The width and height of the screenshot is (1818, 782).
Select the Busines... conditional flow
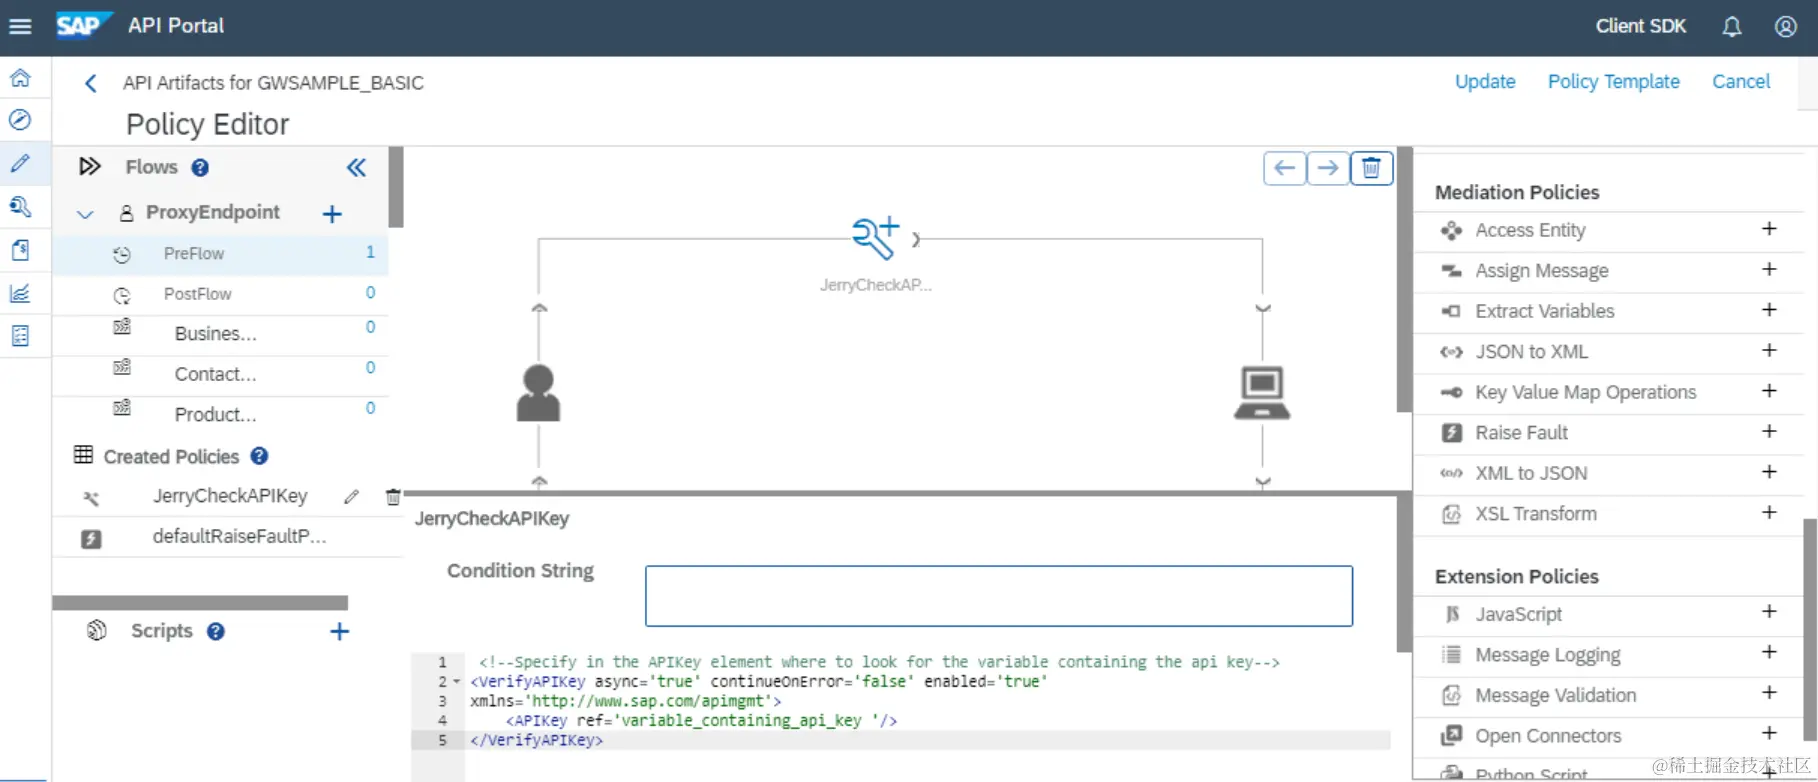click(x=220, y=334)
